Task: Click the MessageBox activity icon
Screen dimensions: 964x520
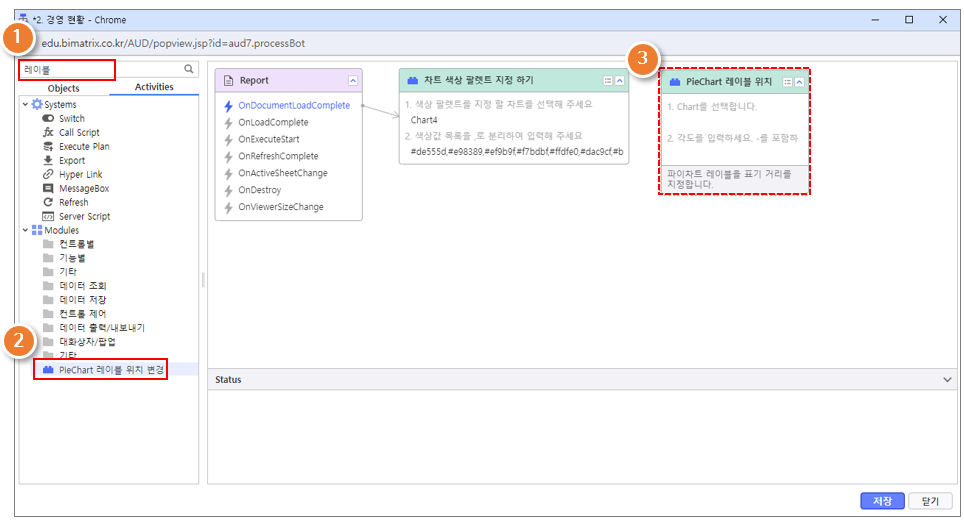Action: coord(48,188)
